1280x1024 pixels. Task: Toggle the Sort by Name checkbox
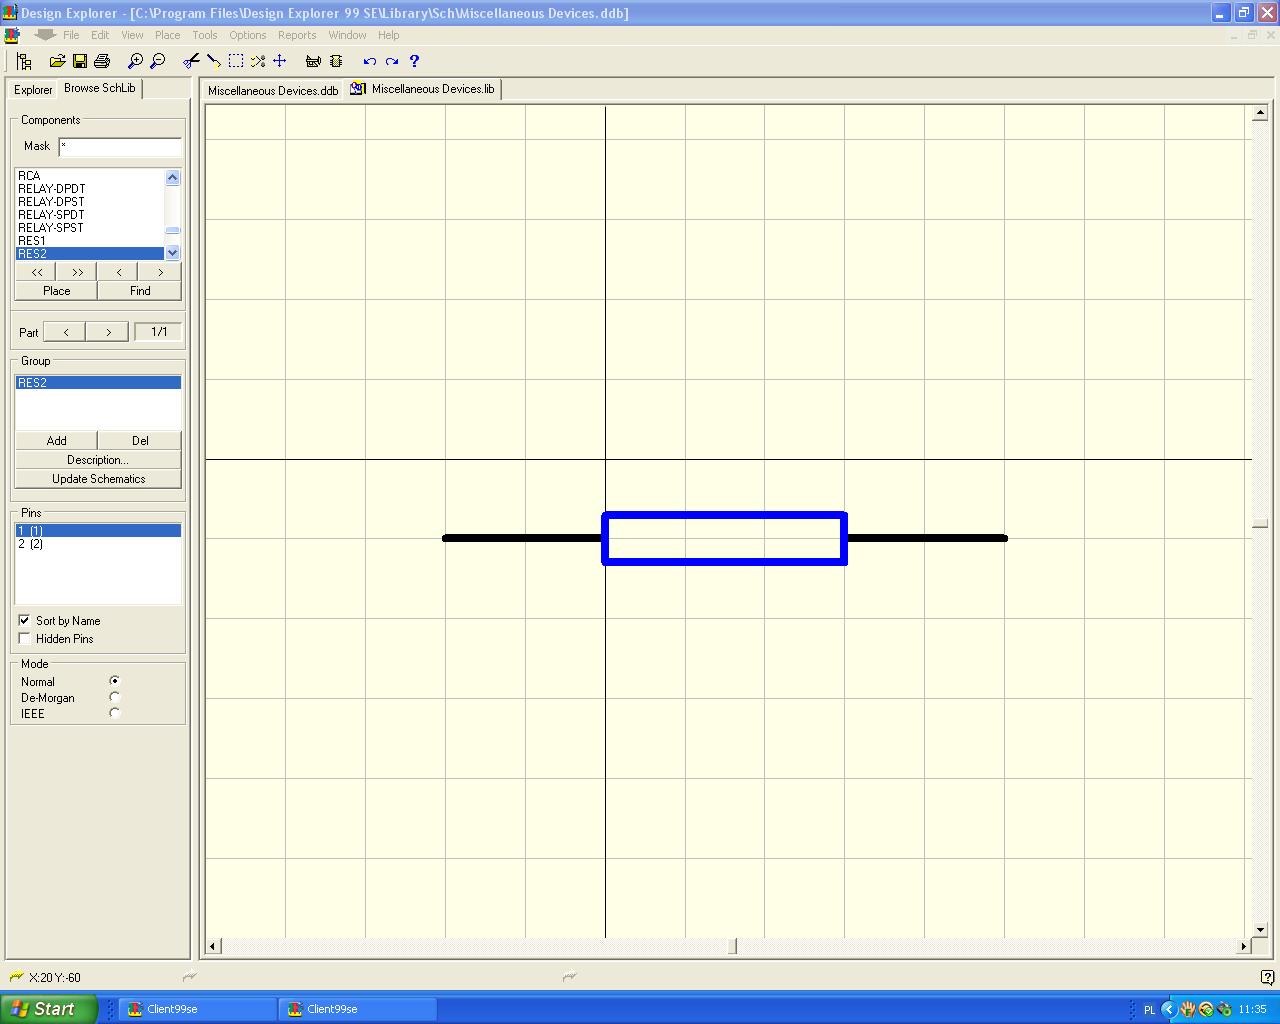coord(24,620)
